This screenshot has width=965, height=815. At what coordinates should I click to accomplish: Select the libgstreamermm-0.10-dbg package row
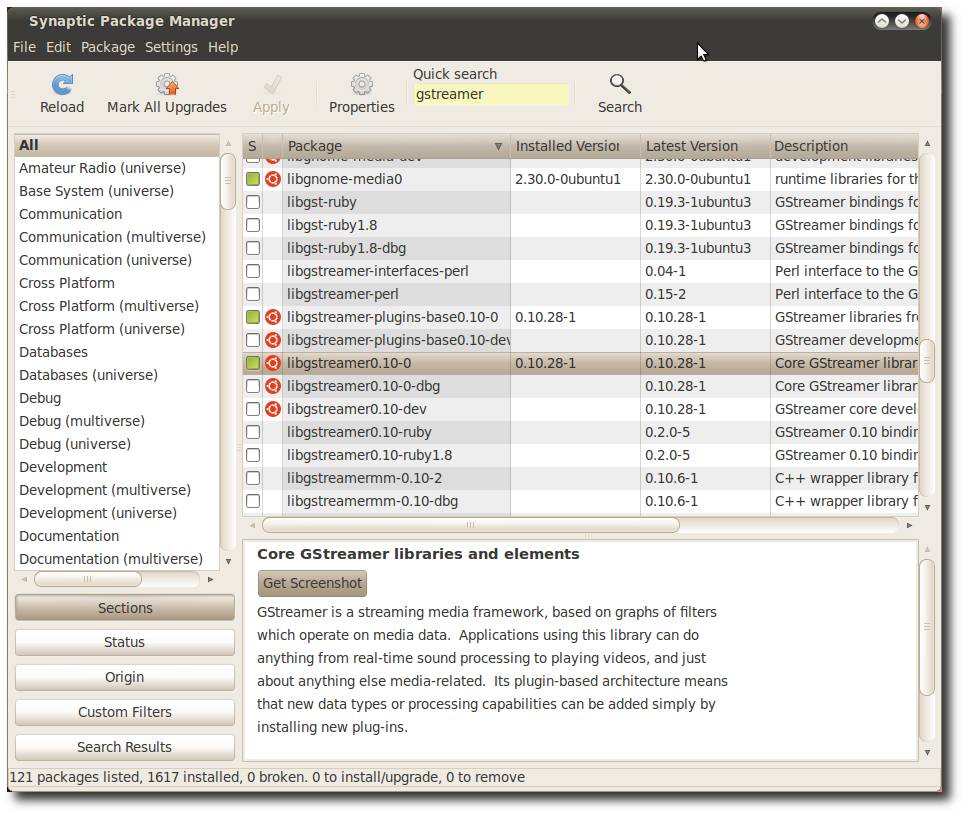pyautogui.click(x=580, y=501)
